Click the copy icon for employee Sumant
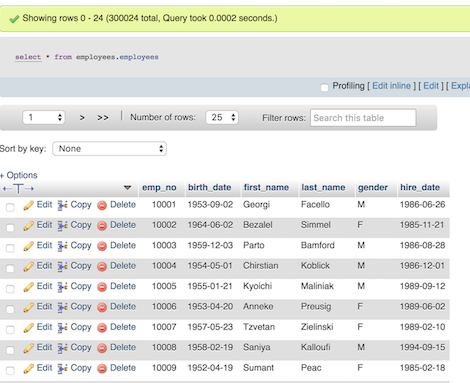 point(62,368)
